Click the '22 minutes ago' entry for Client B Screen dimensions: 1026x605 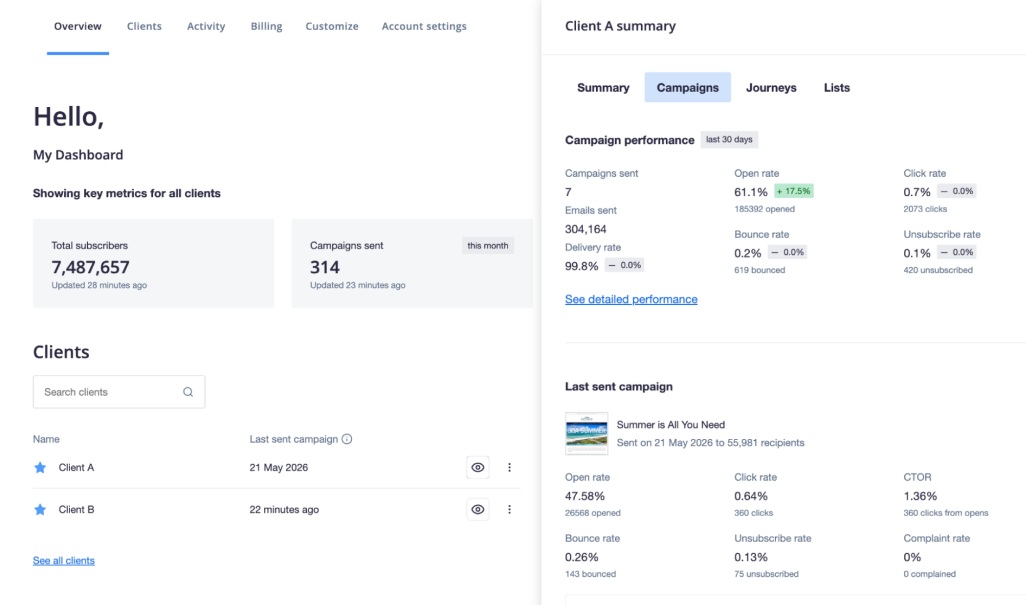284,510
